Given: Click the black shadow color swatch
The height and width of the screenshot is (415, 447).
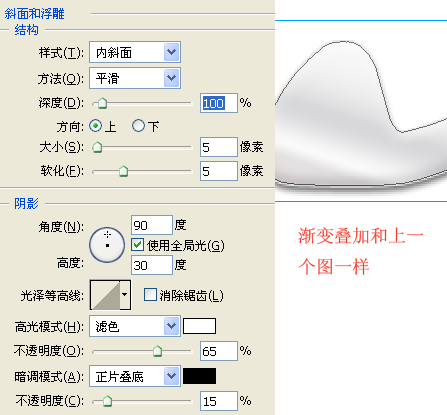Looking at the screenshot, I should [199, 376].
